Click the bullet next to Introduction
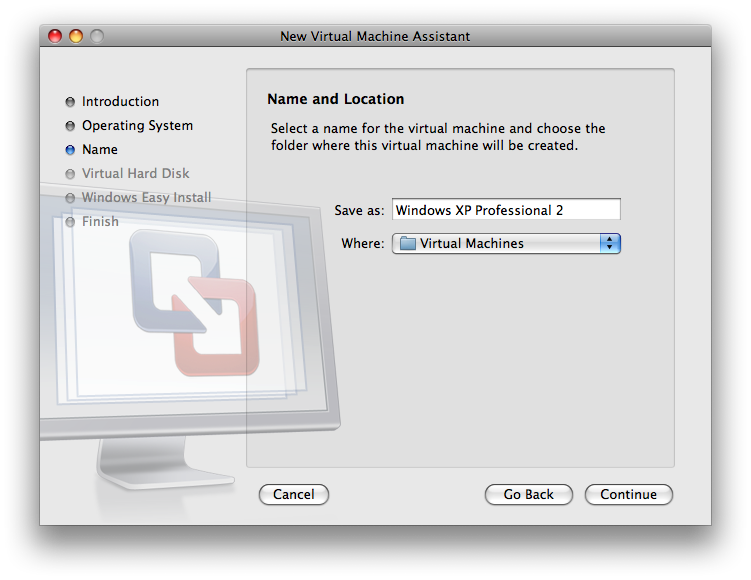 point(70,102)
